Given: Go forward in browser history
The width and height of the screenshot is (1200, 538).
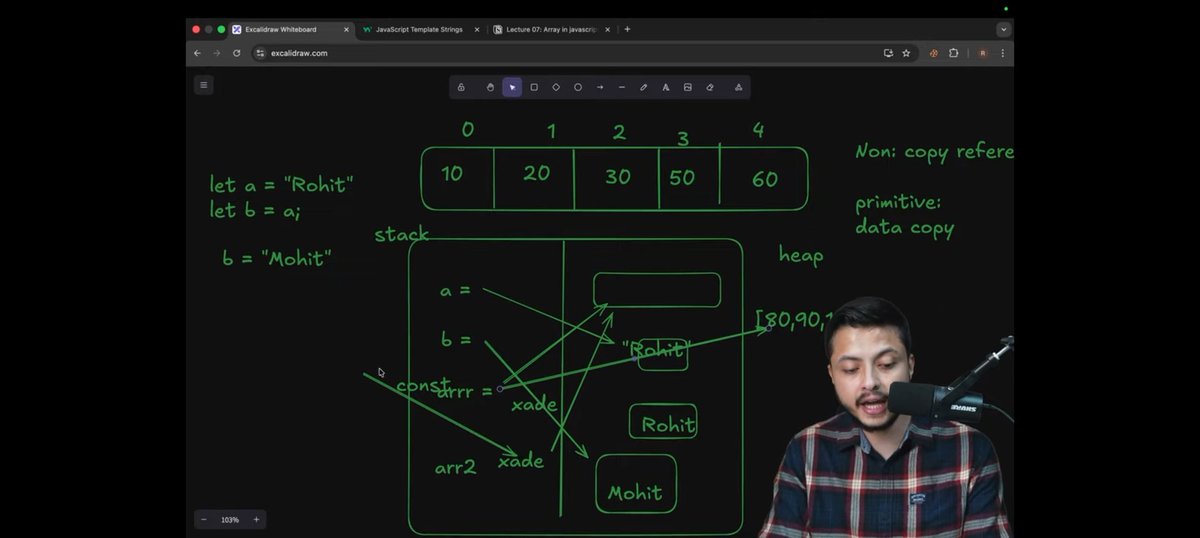Looking at the screenshot, I should [216, 53].
